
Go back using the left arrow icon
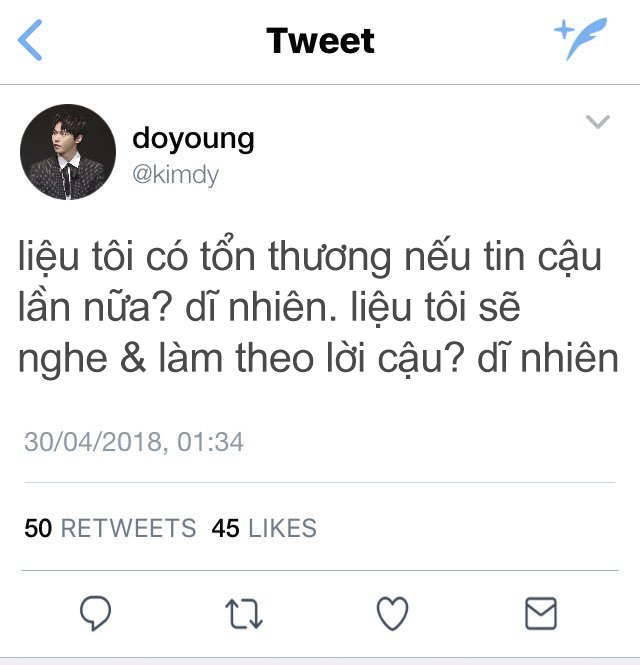30,40
